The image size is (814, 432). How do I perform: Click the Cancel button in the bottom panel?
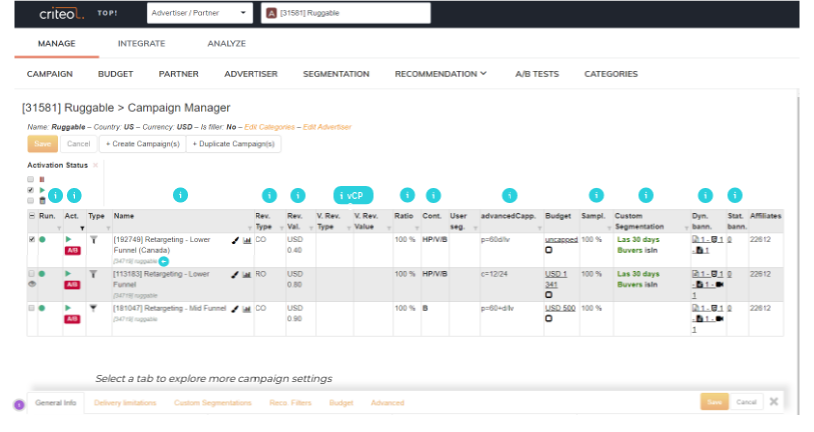[746, 402]
